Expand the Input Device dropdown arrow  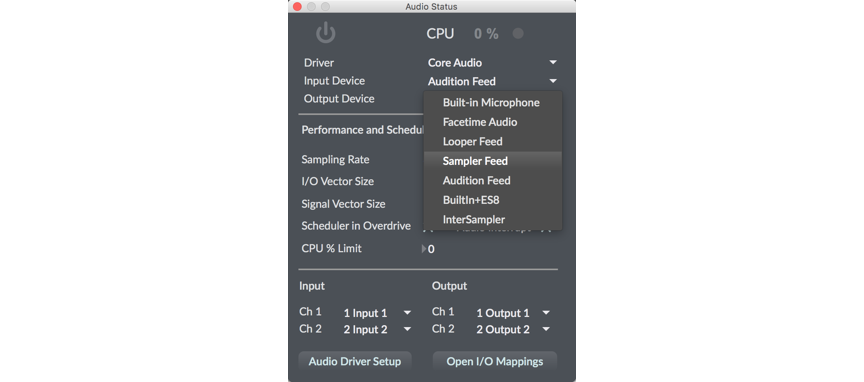tap(553, 81)
